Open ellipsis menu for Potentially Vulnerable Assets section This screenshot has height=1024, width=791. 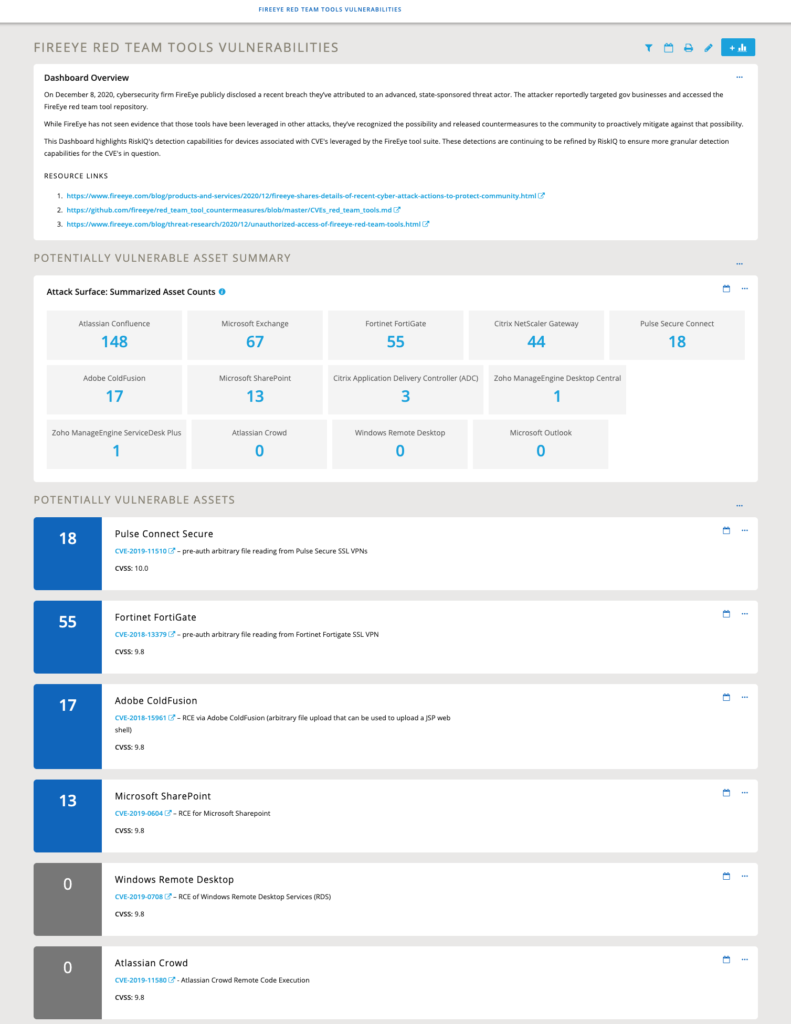coord(739,505)
